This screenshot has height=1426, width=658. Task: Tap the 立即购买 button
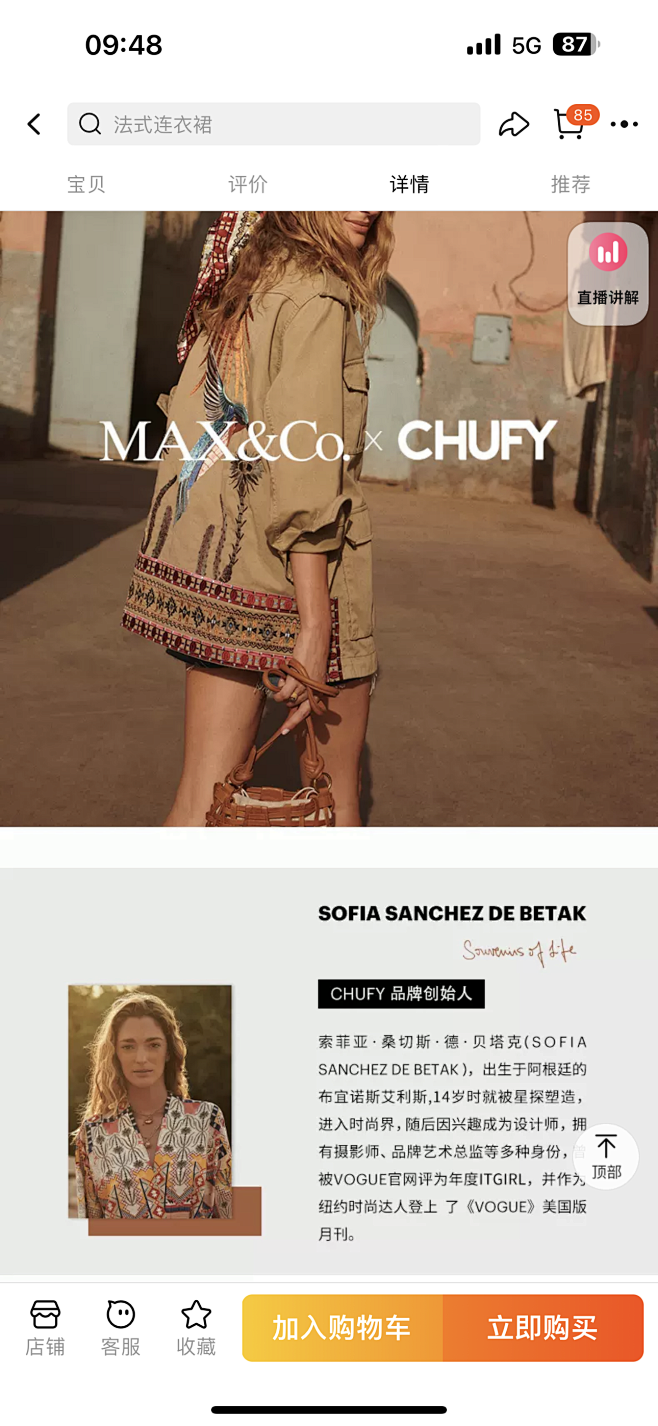coord(543,1328)
